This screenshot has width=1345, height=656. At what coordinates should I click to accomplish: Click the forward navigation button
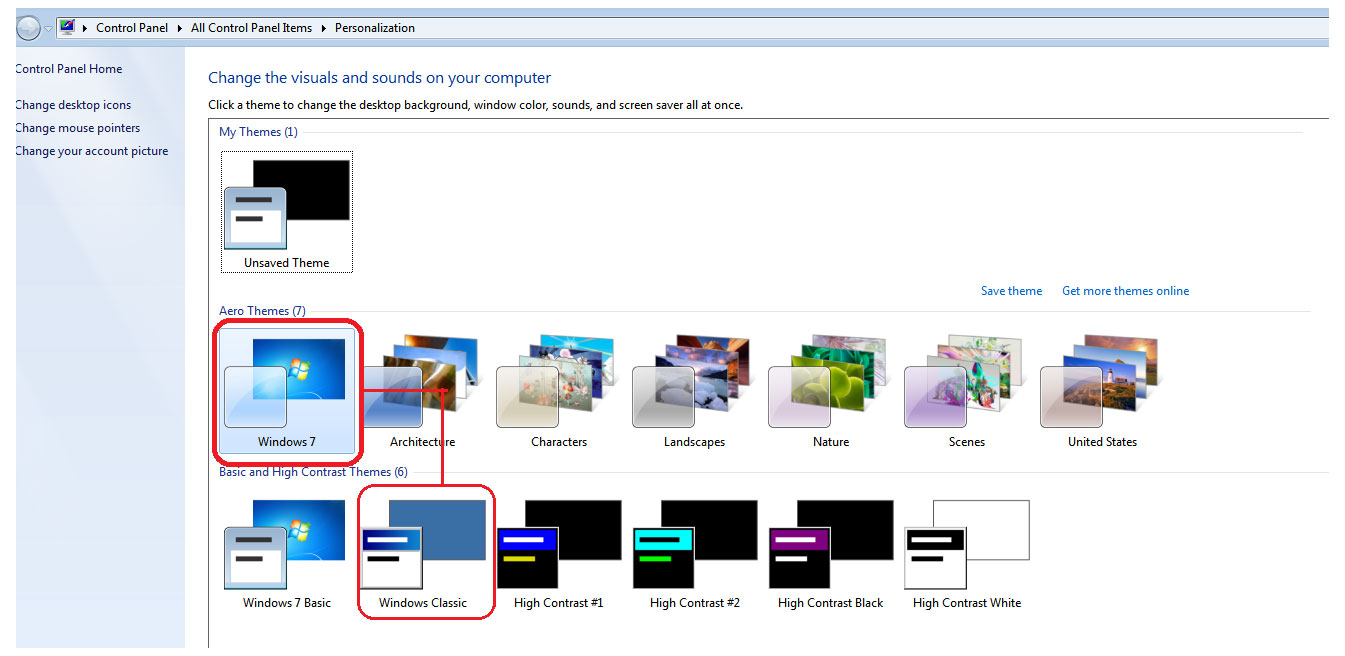29,28
